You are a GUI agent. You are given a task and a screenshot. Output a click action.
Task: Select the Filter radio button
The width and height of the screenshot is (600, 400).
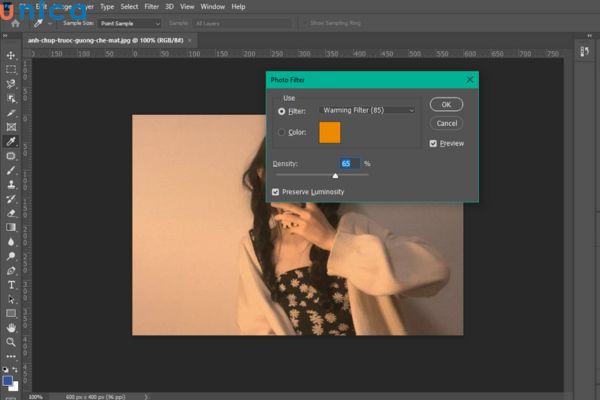click(x=281, y=111)
